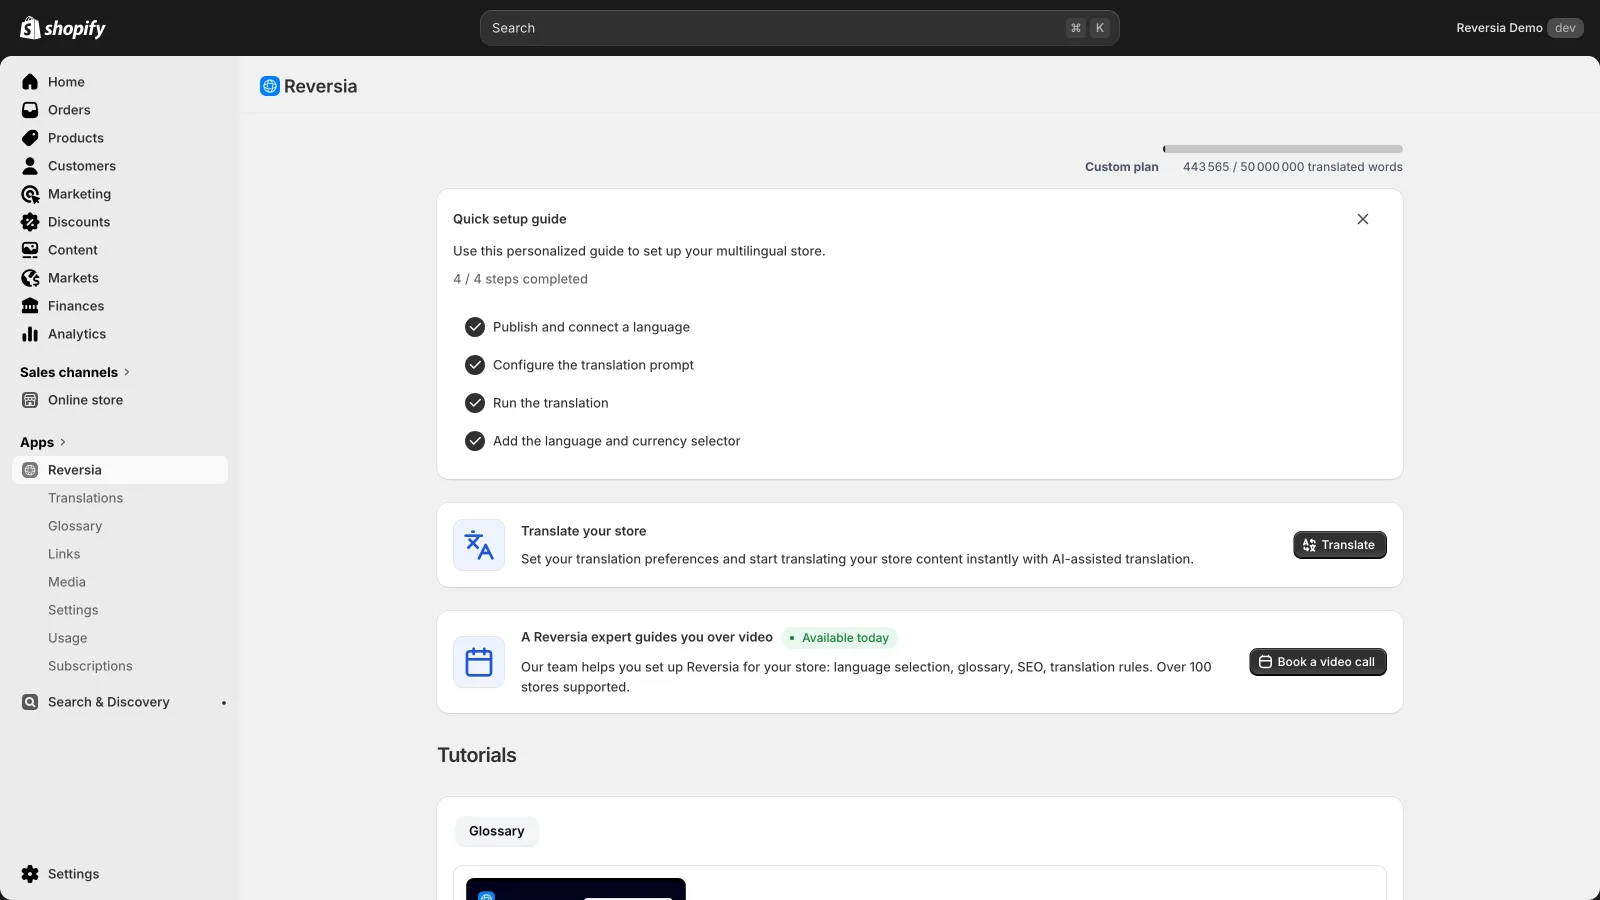Toggle the Run the translation step
The image size is (1600, 900).
475,403
